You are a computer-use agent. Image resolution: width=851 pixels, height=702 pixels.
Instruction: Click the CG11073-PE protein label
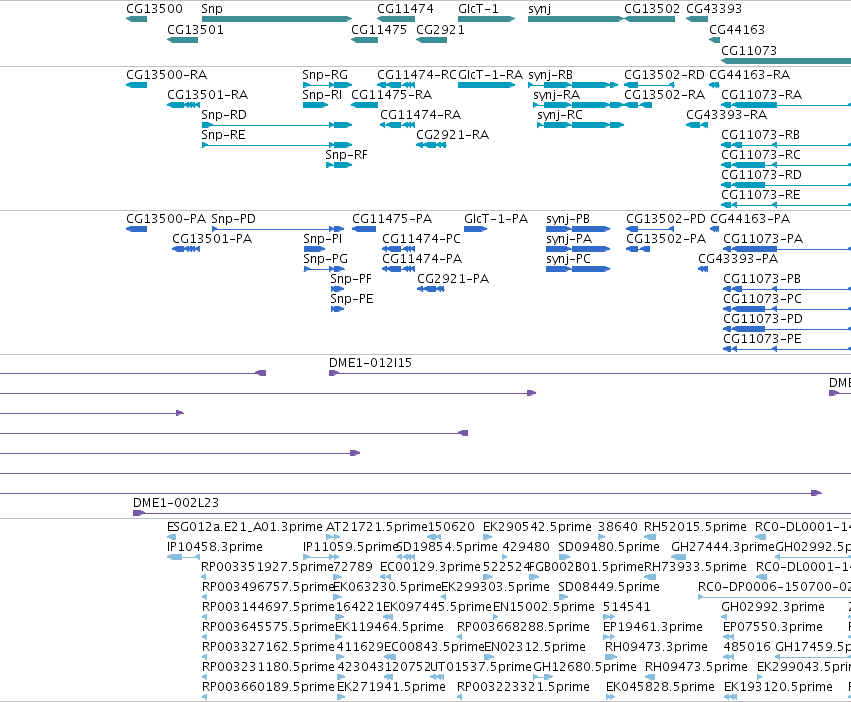click(762, 339)
